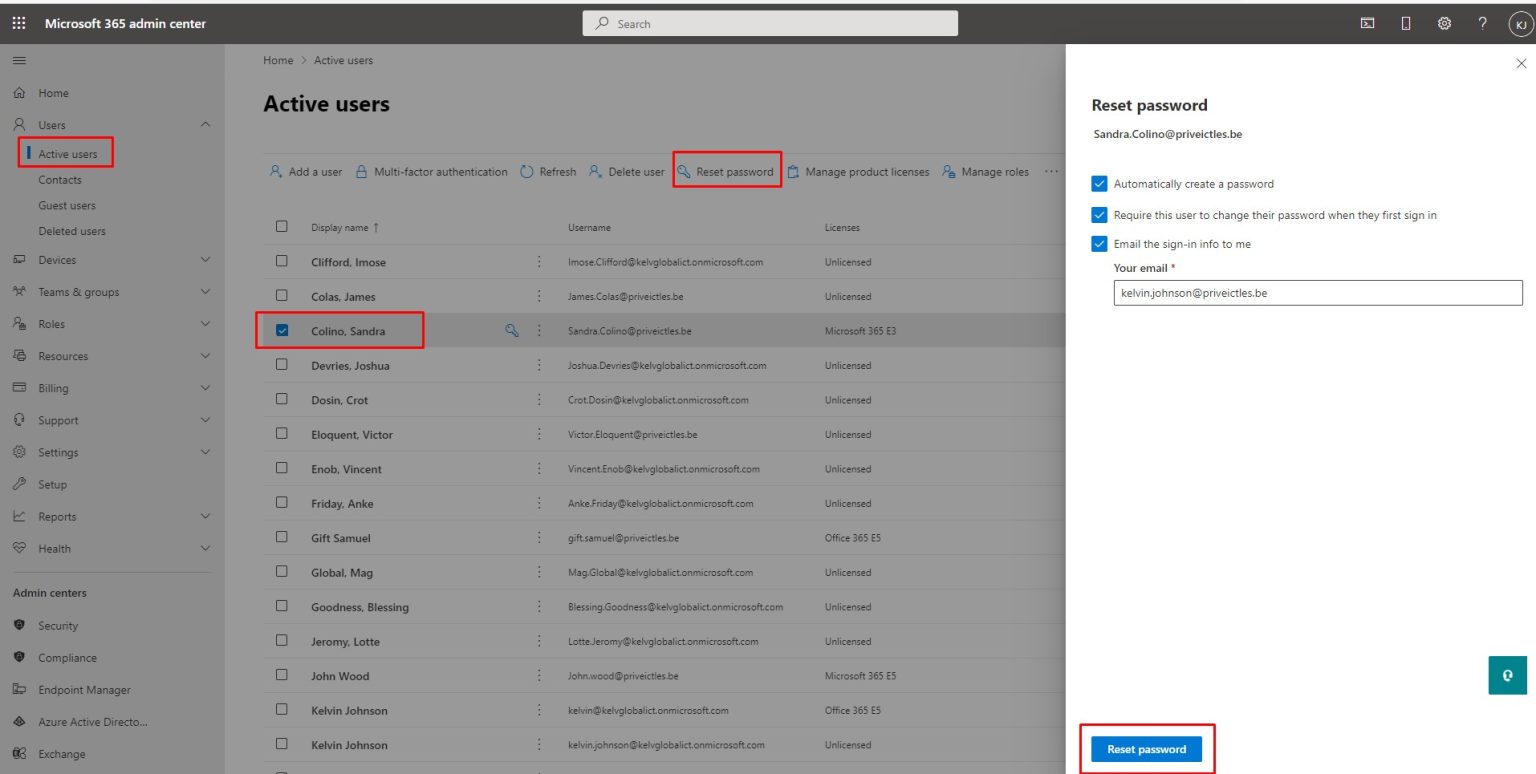Uncheck Email the sign-in info to me

[x=1100, y=244]
